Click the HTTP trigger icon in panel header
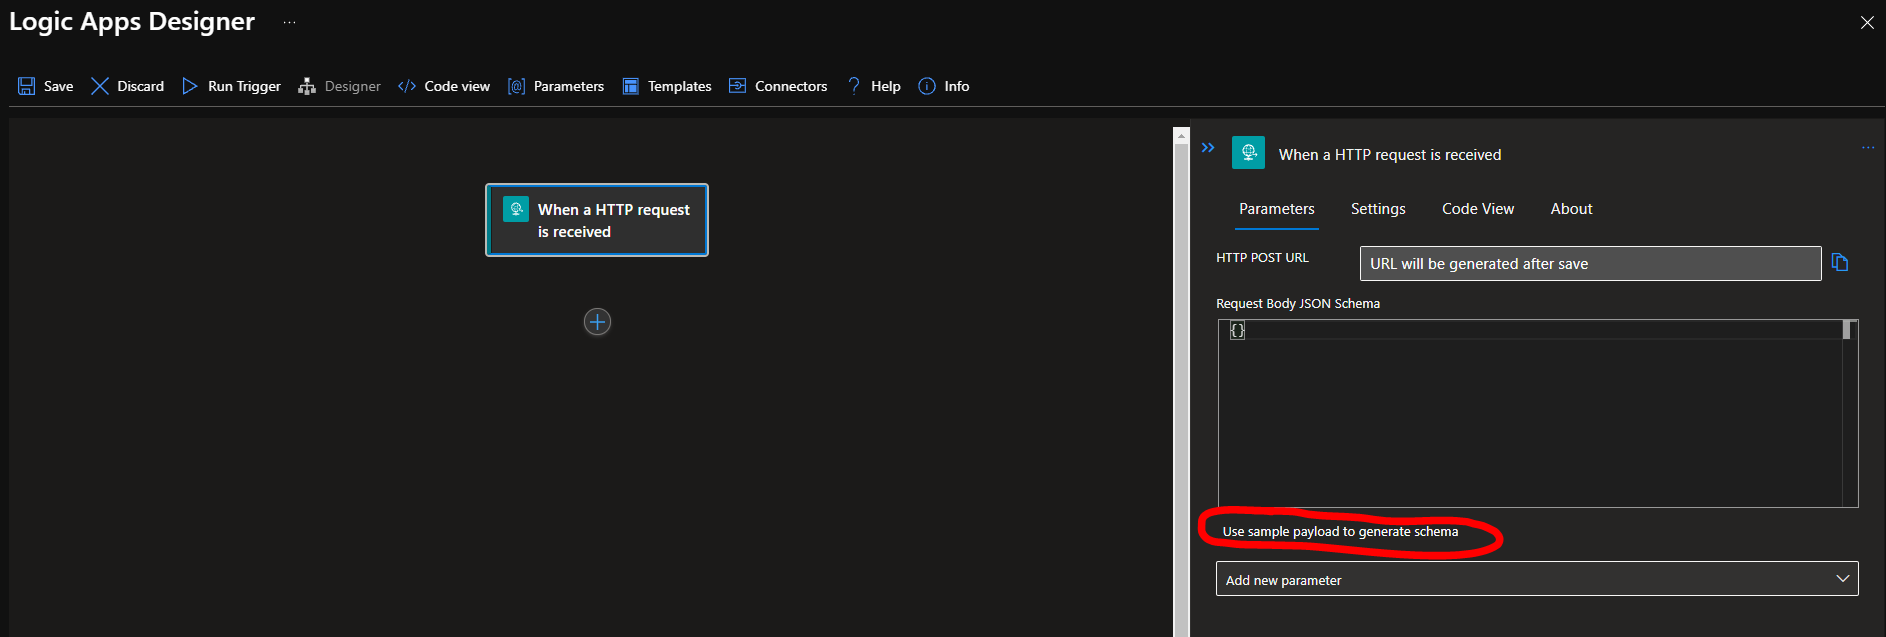The width and height of the screenshot is (1886, 637). click(1248, 153)
